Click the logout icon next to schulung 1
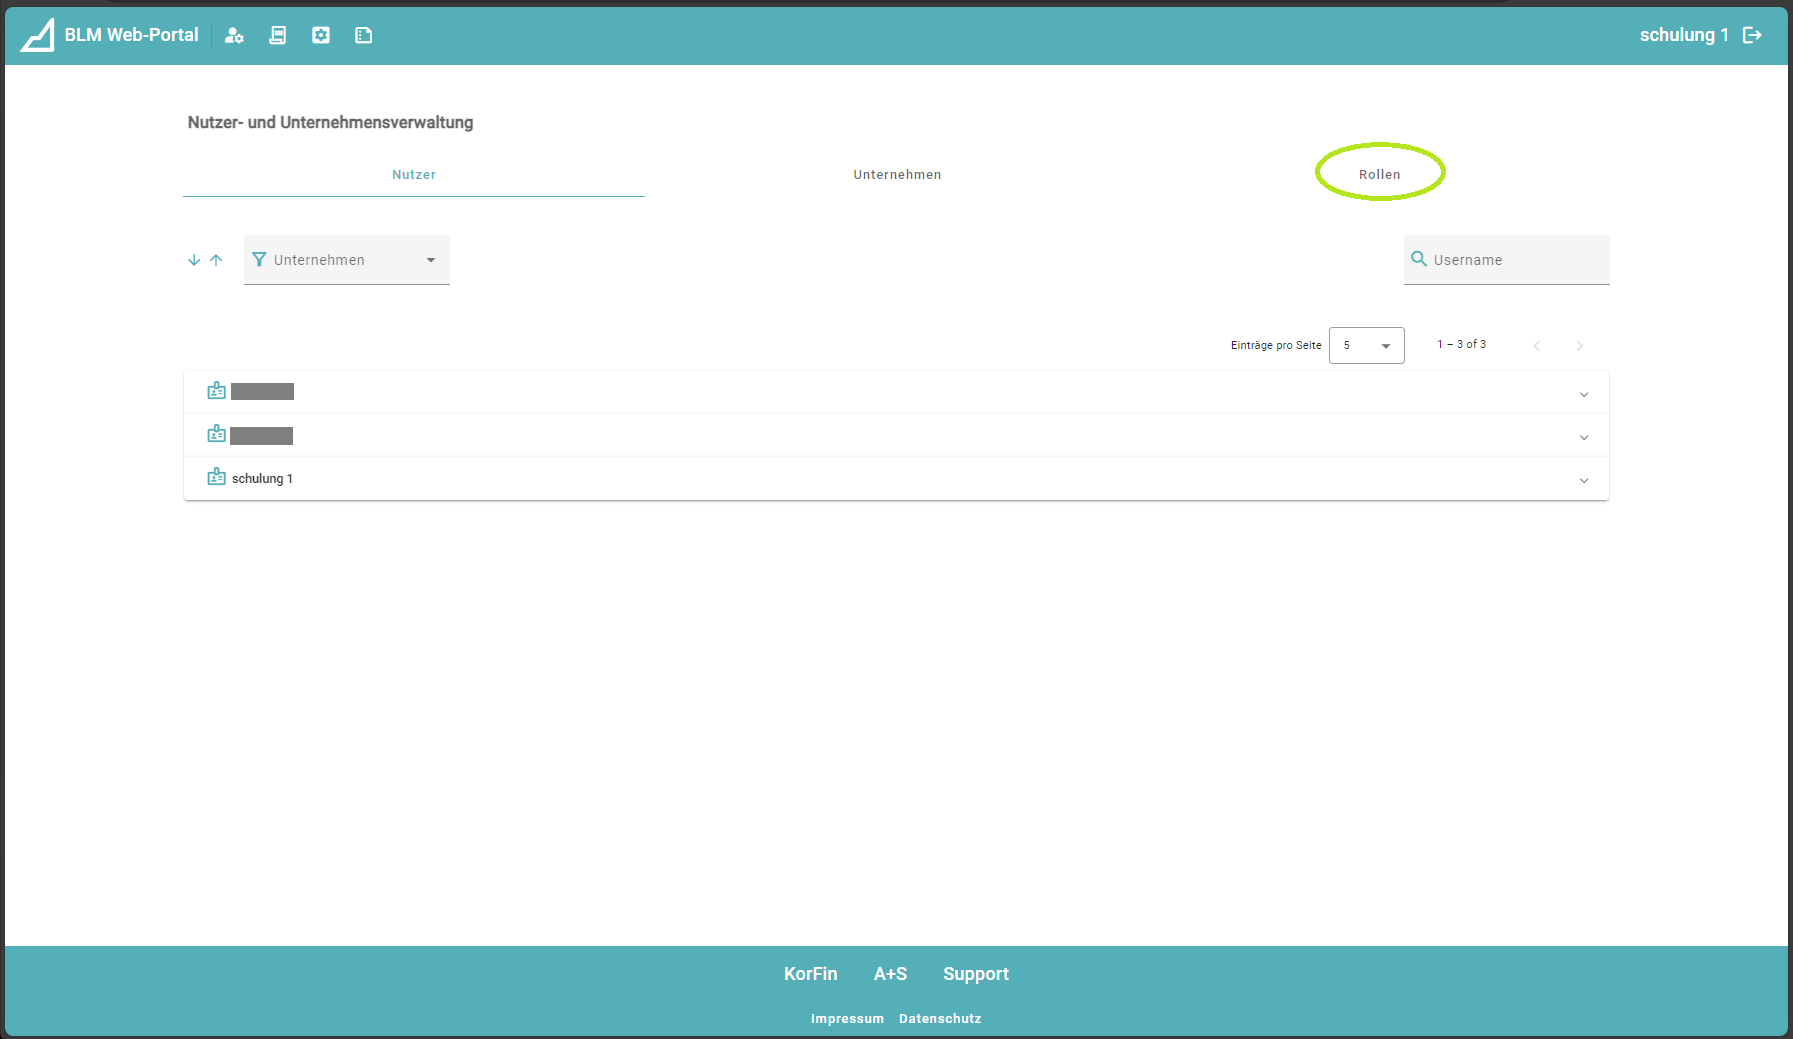The image size is (1793, 1039). tap(1752, 35)
